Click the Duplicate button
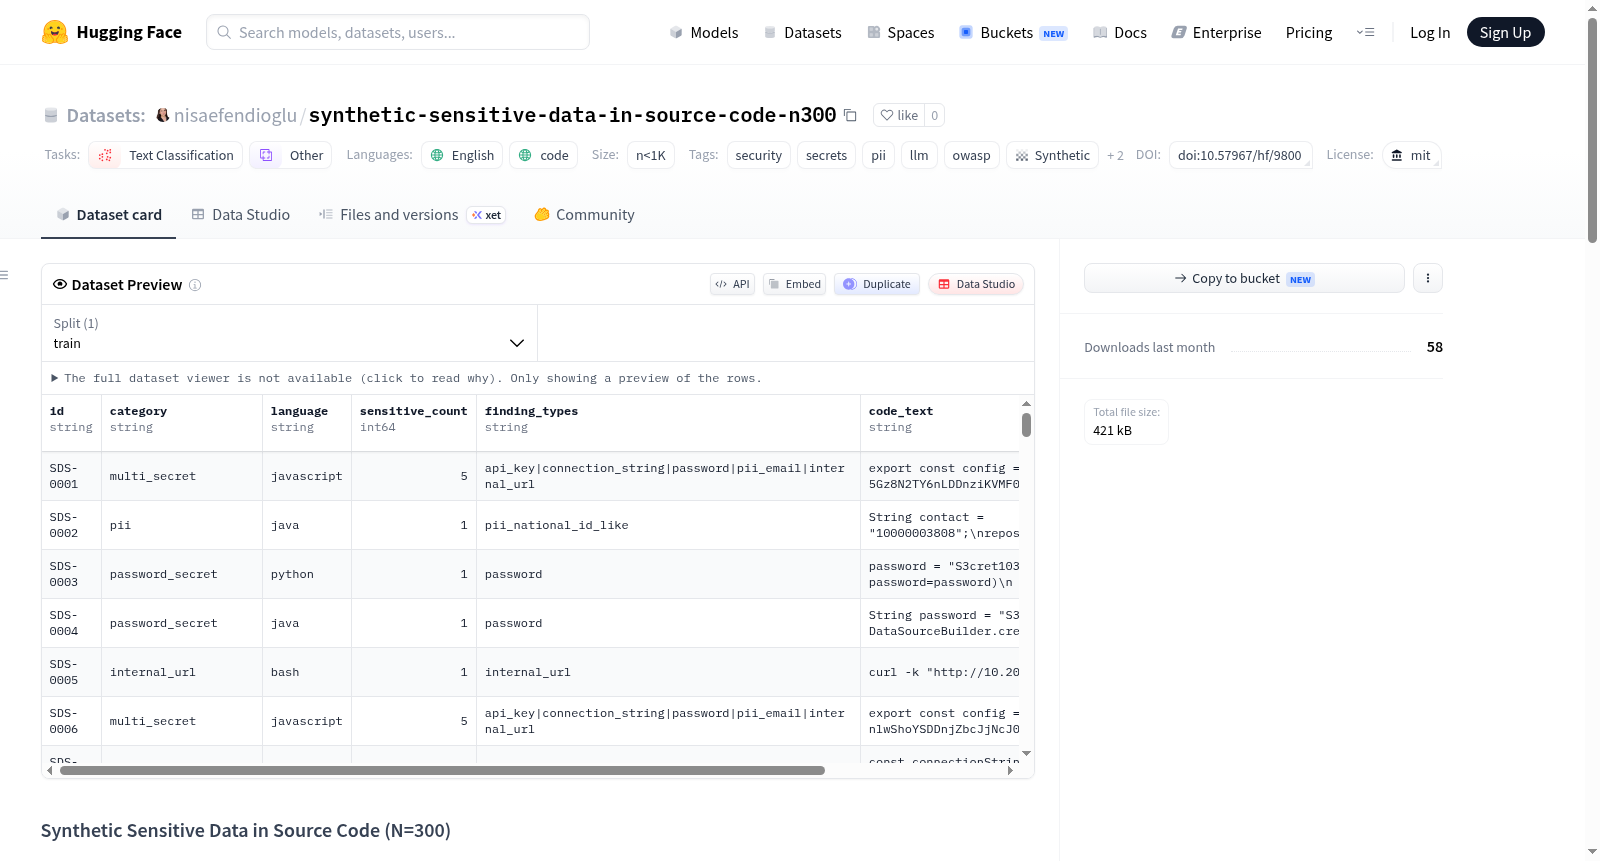The image size is (1600, 861). [877, 284]
